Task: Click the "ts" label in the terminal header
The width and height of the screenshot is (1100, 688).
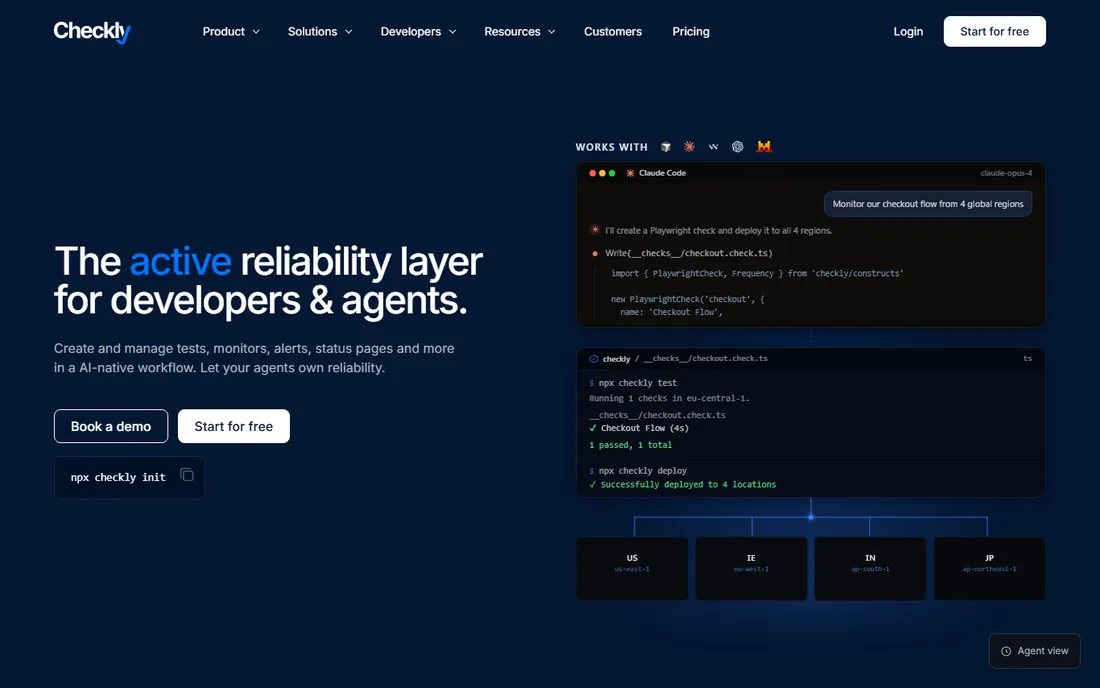Action: [1027, 358]
